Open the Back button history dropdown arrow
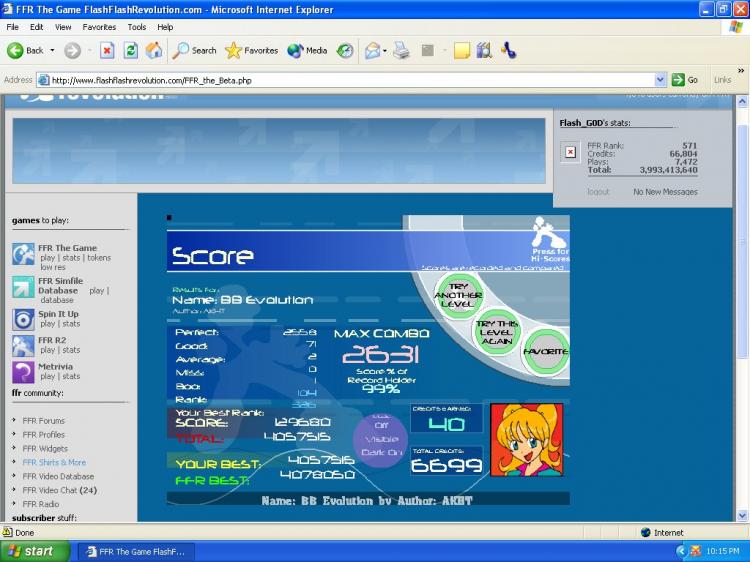The width and height of the screenshot is (750, 562). click(52, 50)
